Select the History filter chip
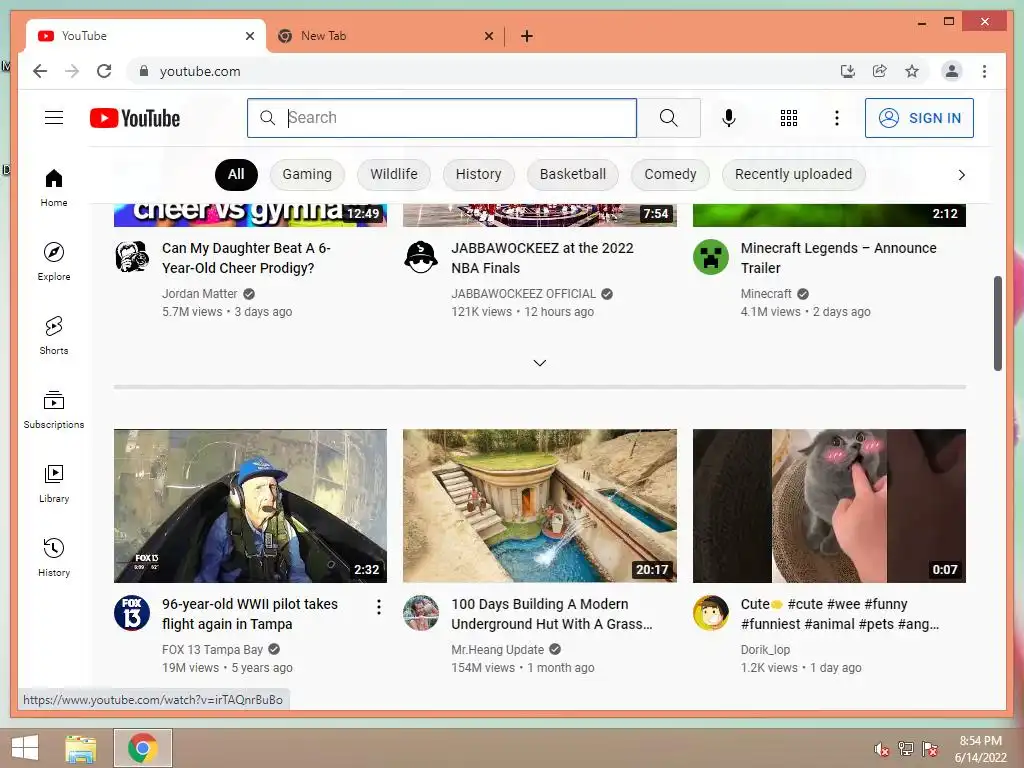1024x768 pixels. 479,174
